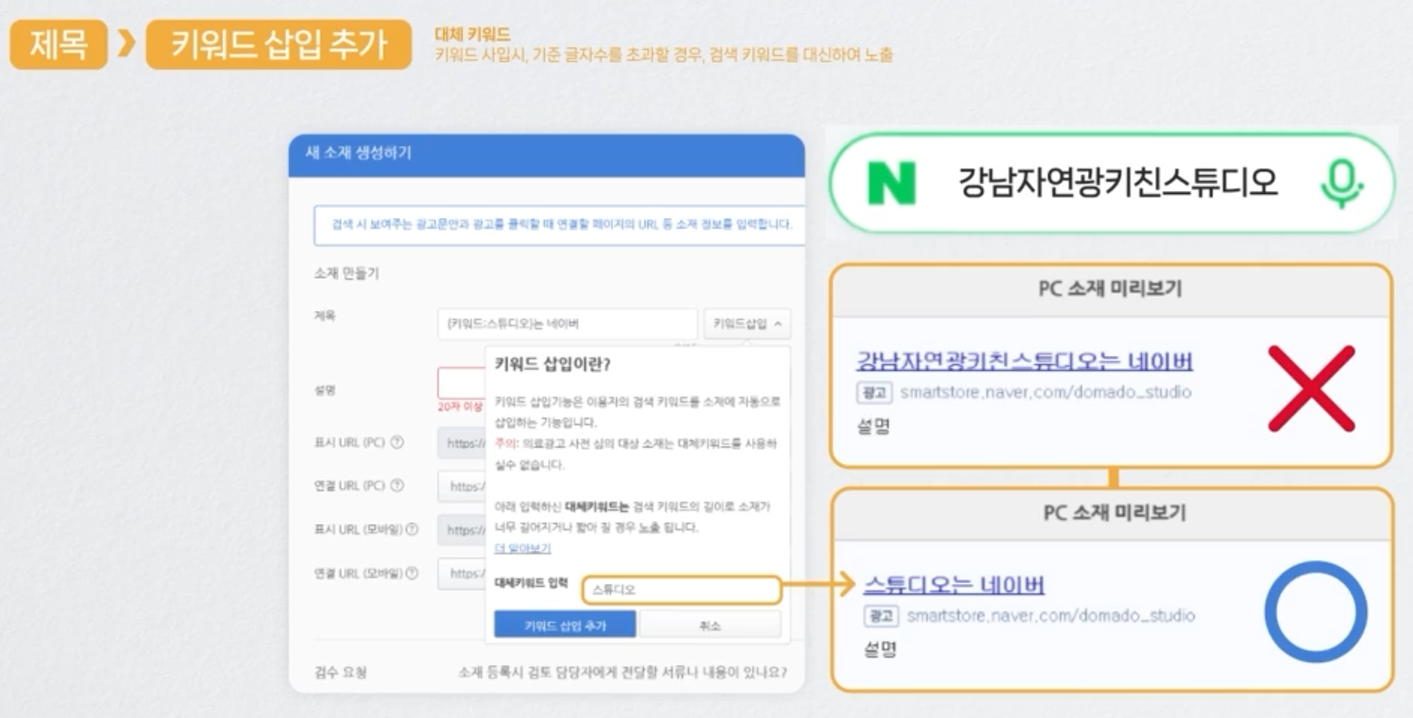Click the 새 소재 생성하기 dialog header
The height and width of the screenshot is (718, 1413).
coord(546,155)
